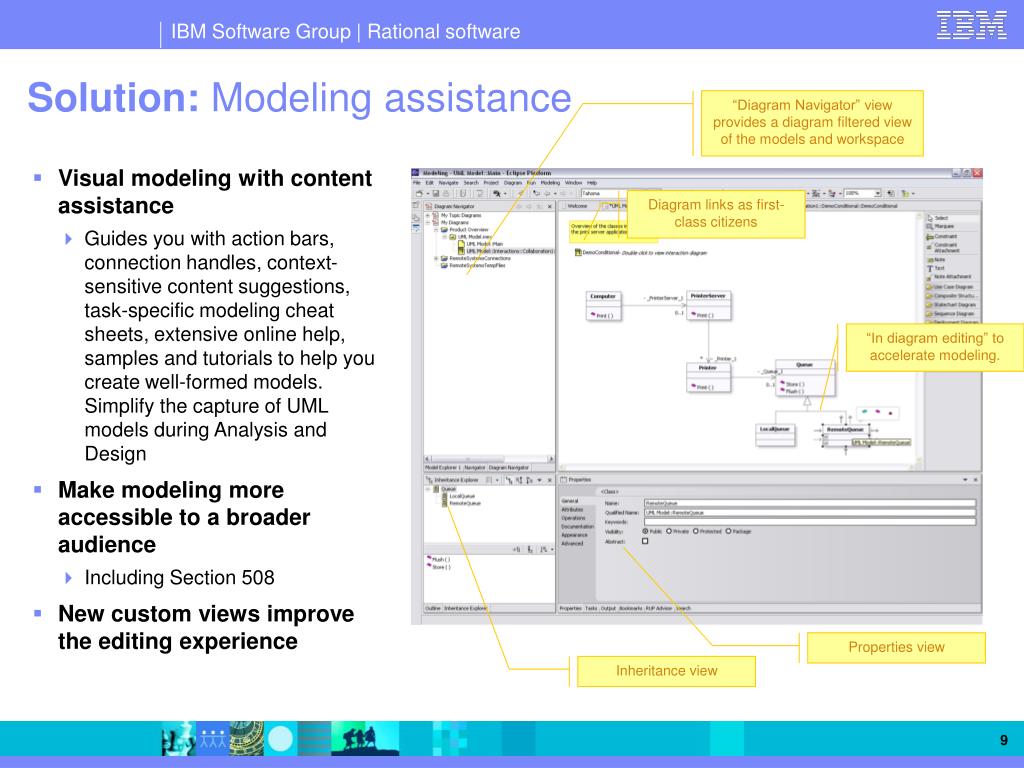
Task: Select the Computer class box
Action: (603, 306)
